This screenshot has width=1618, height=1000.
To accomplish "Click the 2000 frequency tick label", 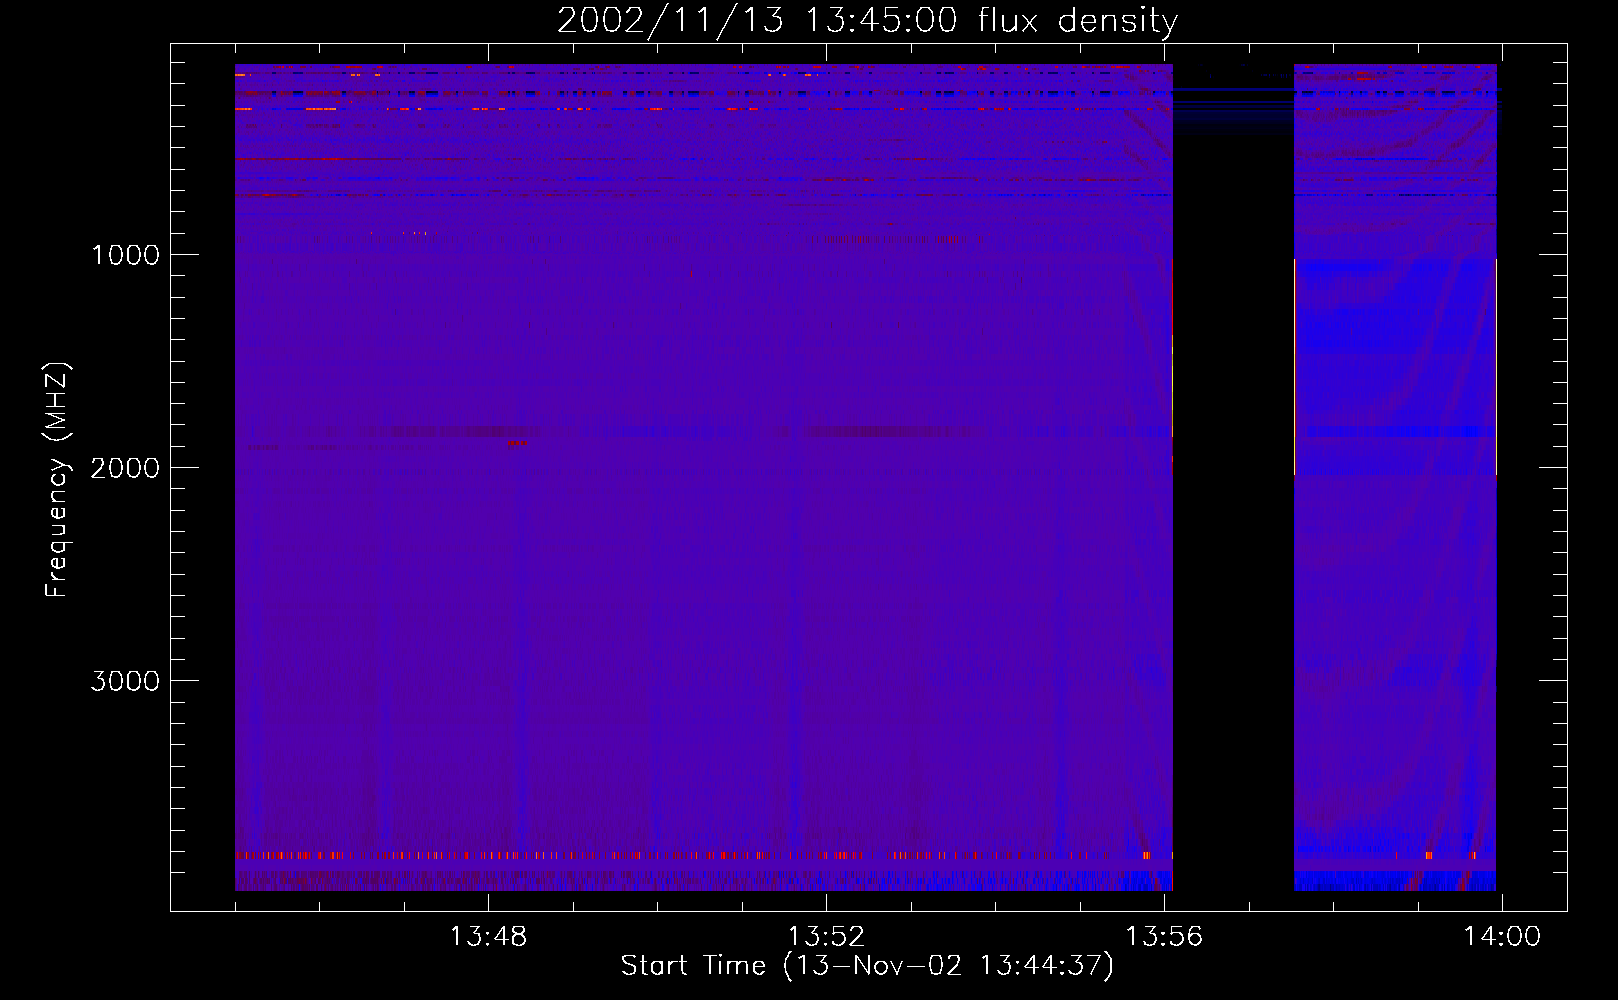I will click(125, 468).
